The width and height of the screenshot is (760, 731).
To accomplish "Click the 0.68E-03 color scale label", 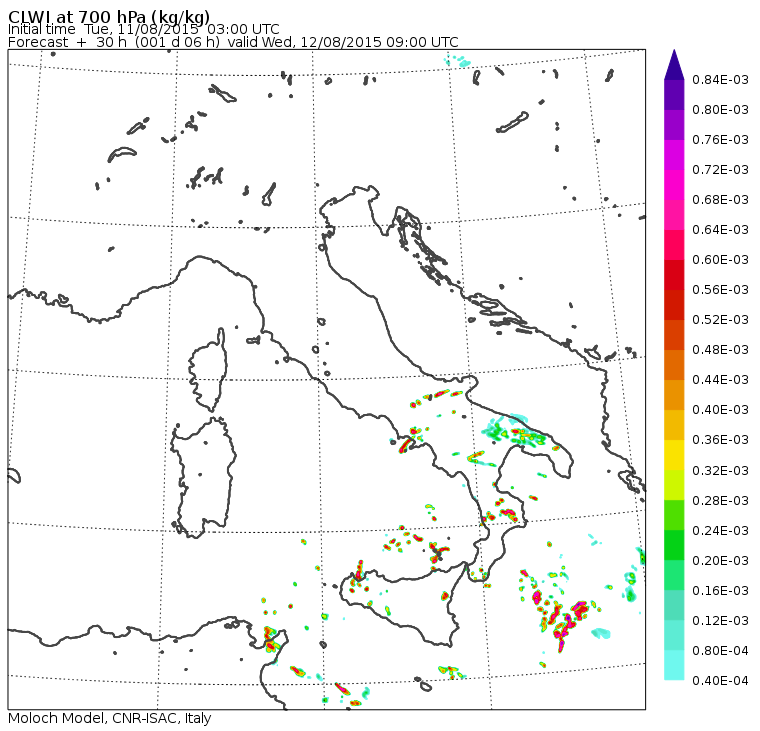I will click(720, 200).
